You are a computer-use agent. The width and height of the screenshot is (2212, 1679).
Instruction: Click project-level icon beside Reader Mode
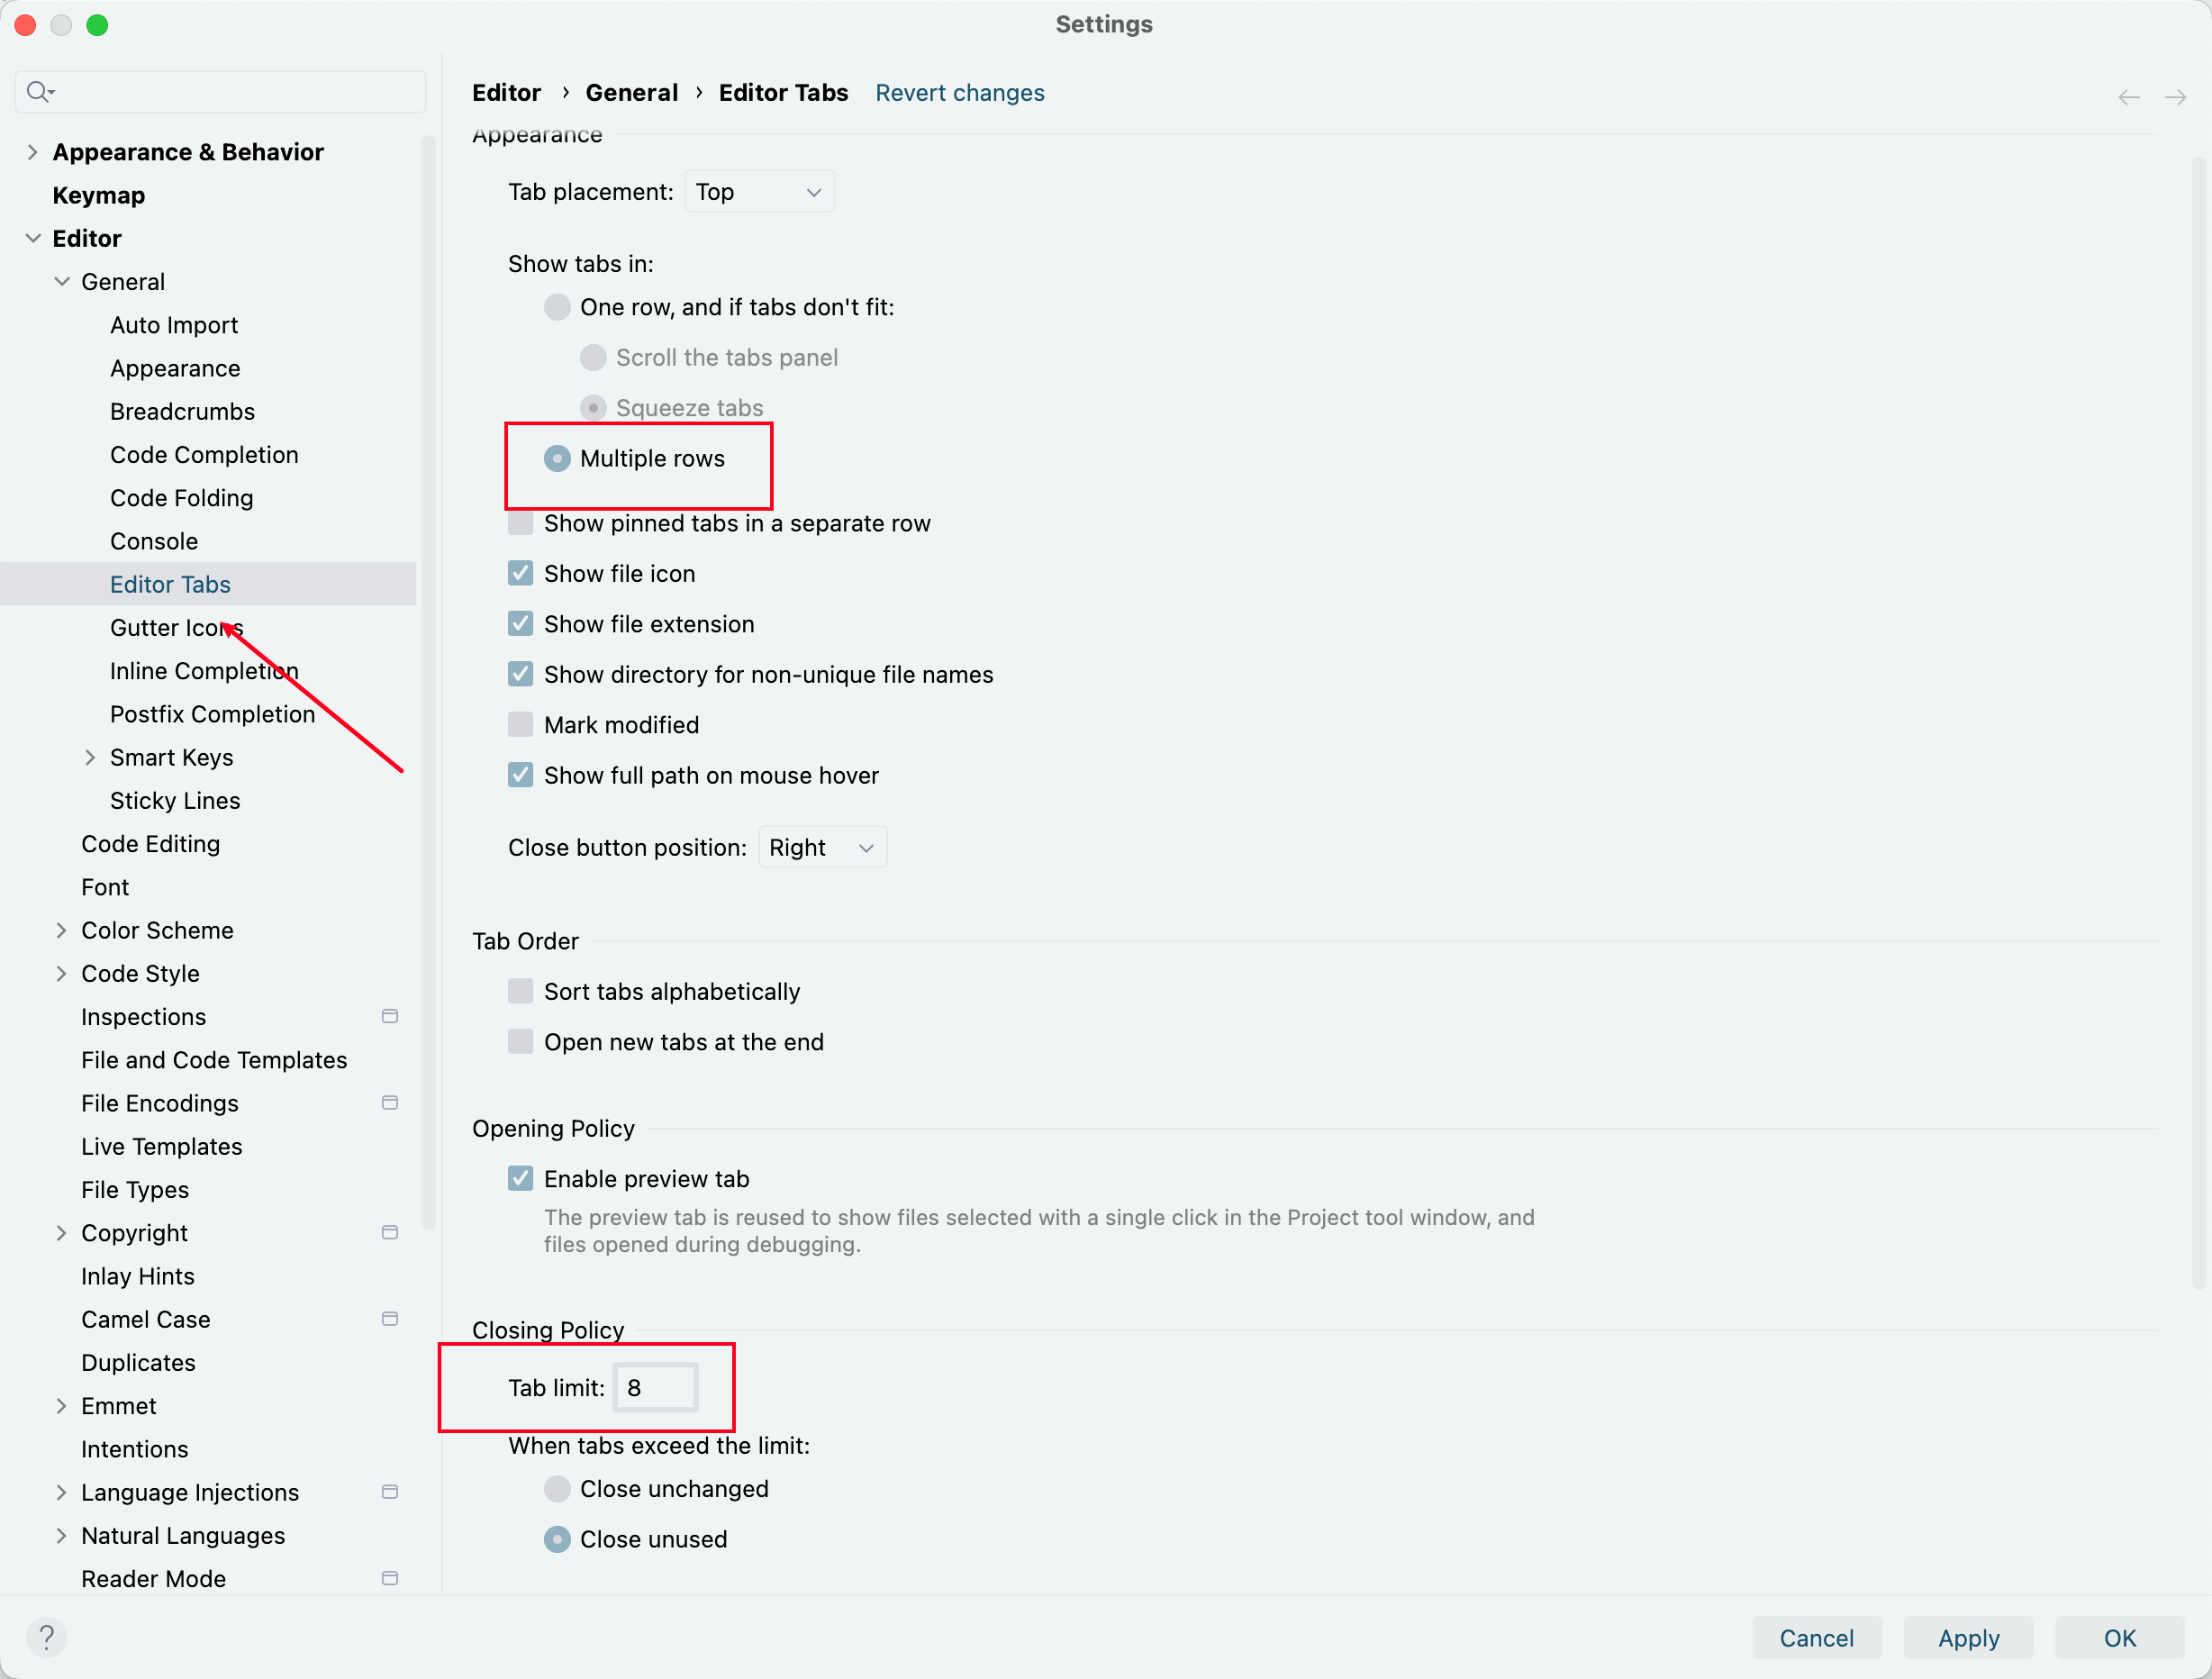click(x=390, y=1578)
